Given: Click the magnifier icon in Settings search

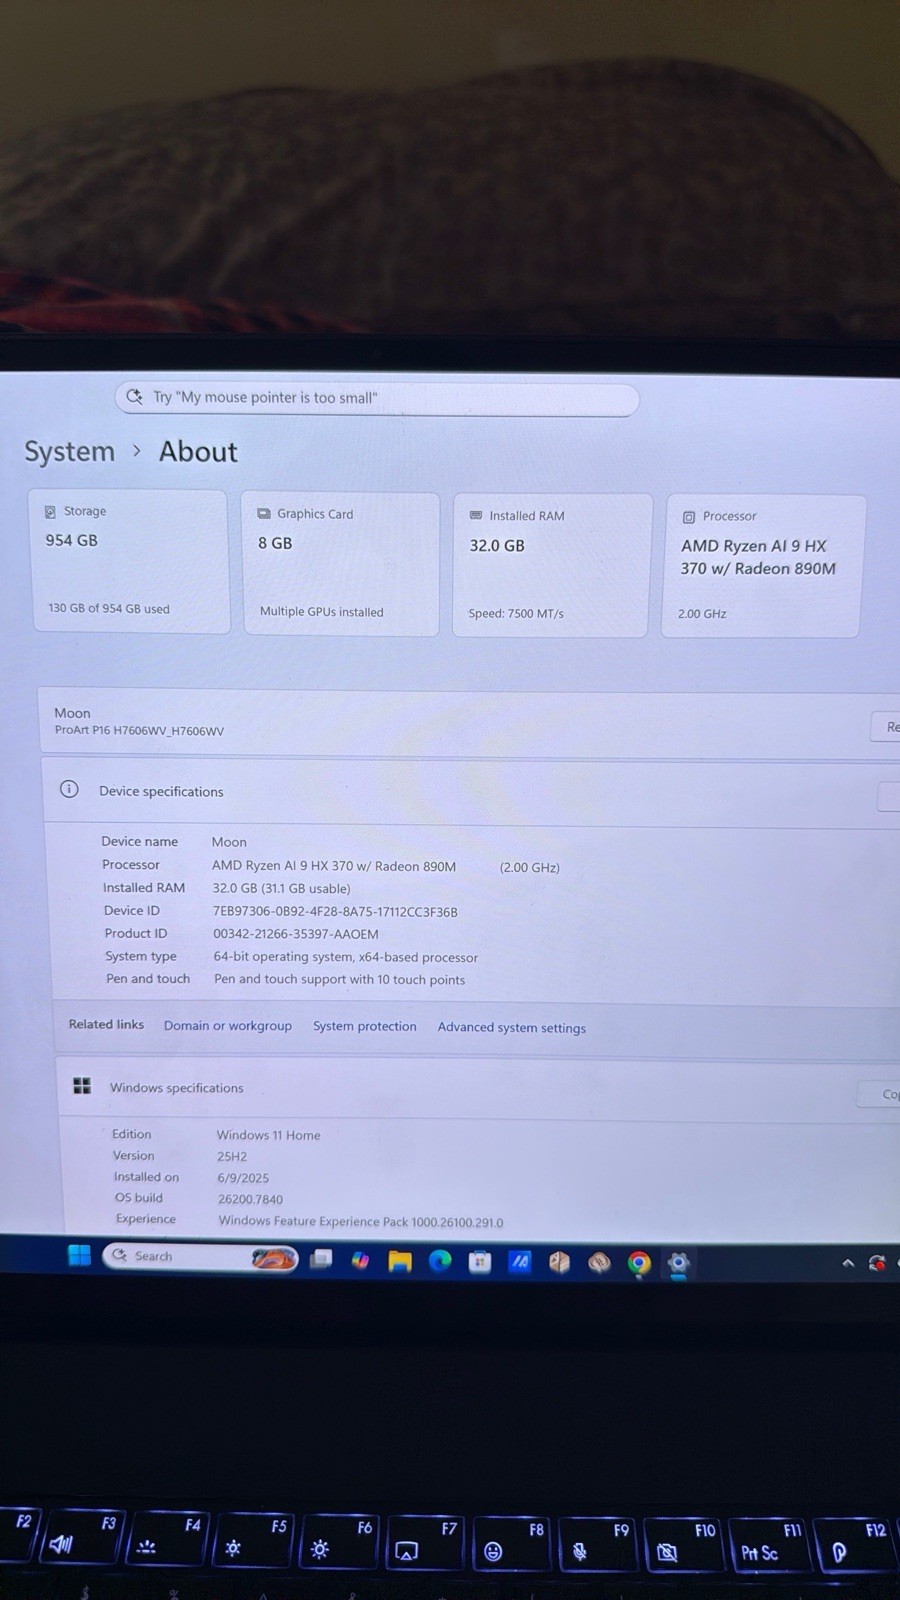Looking at the screenshot, I should click(134, 396).
